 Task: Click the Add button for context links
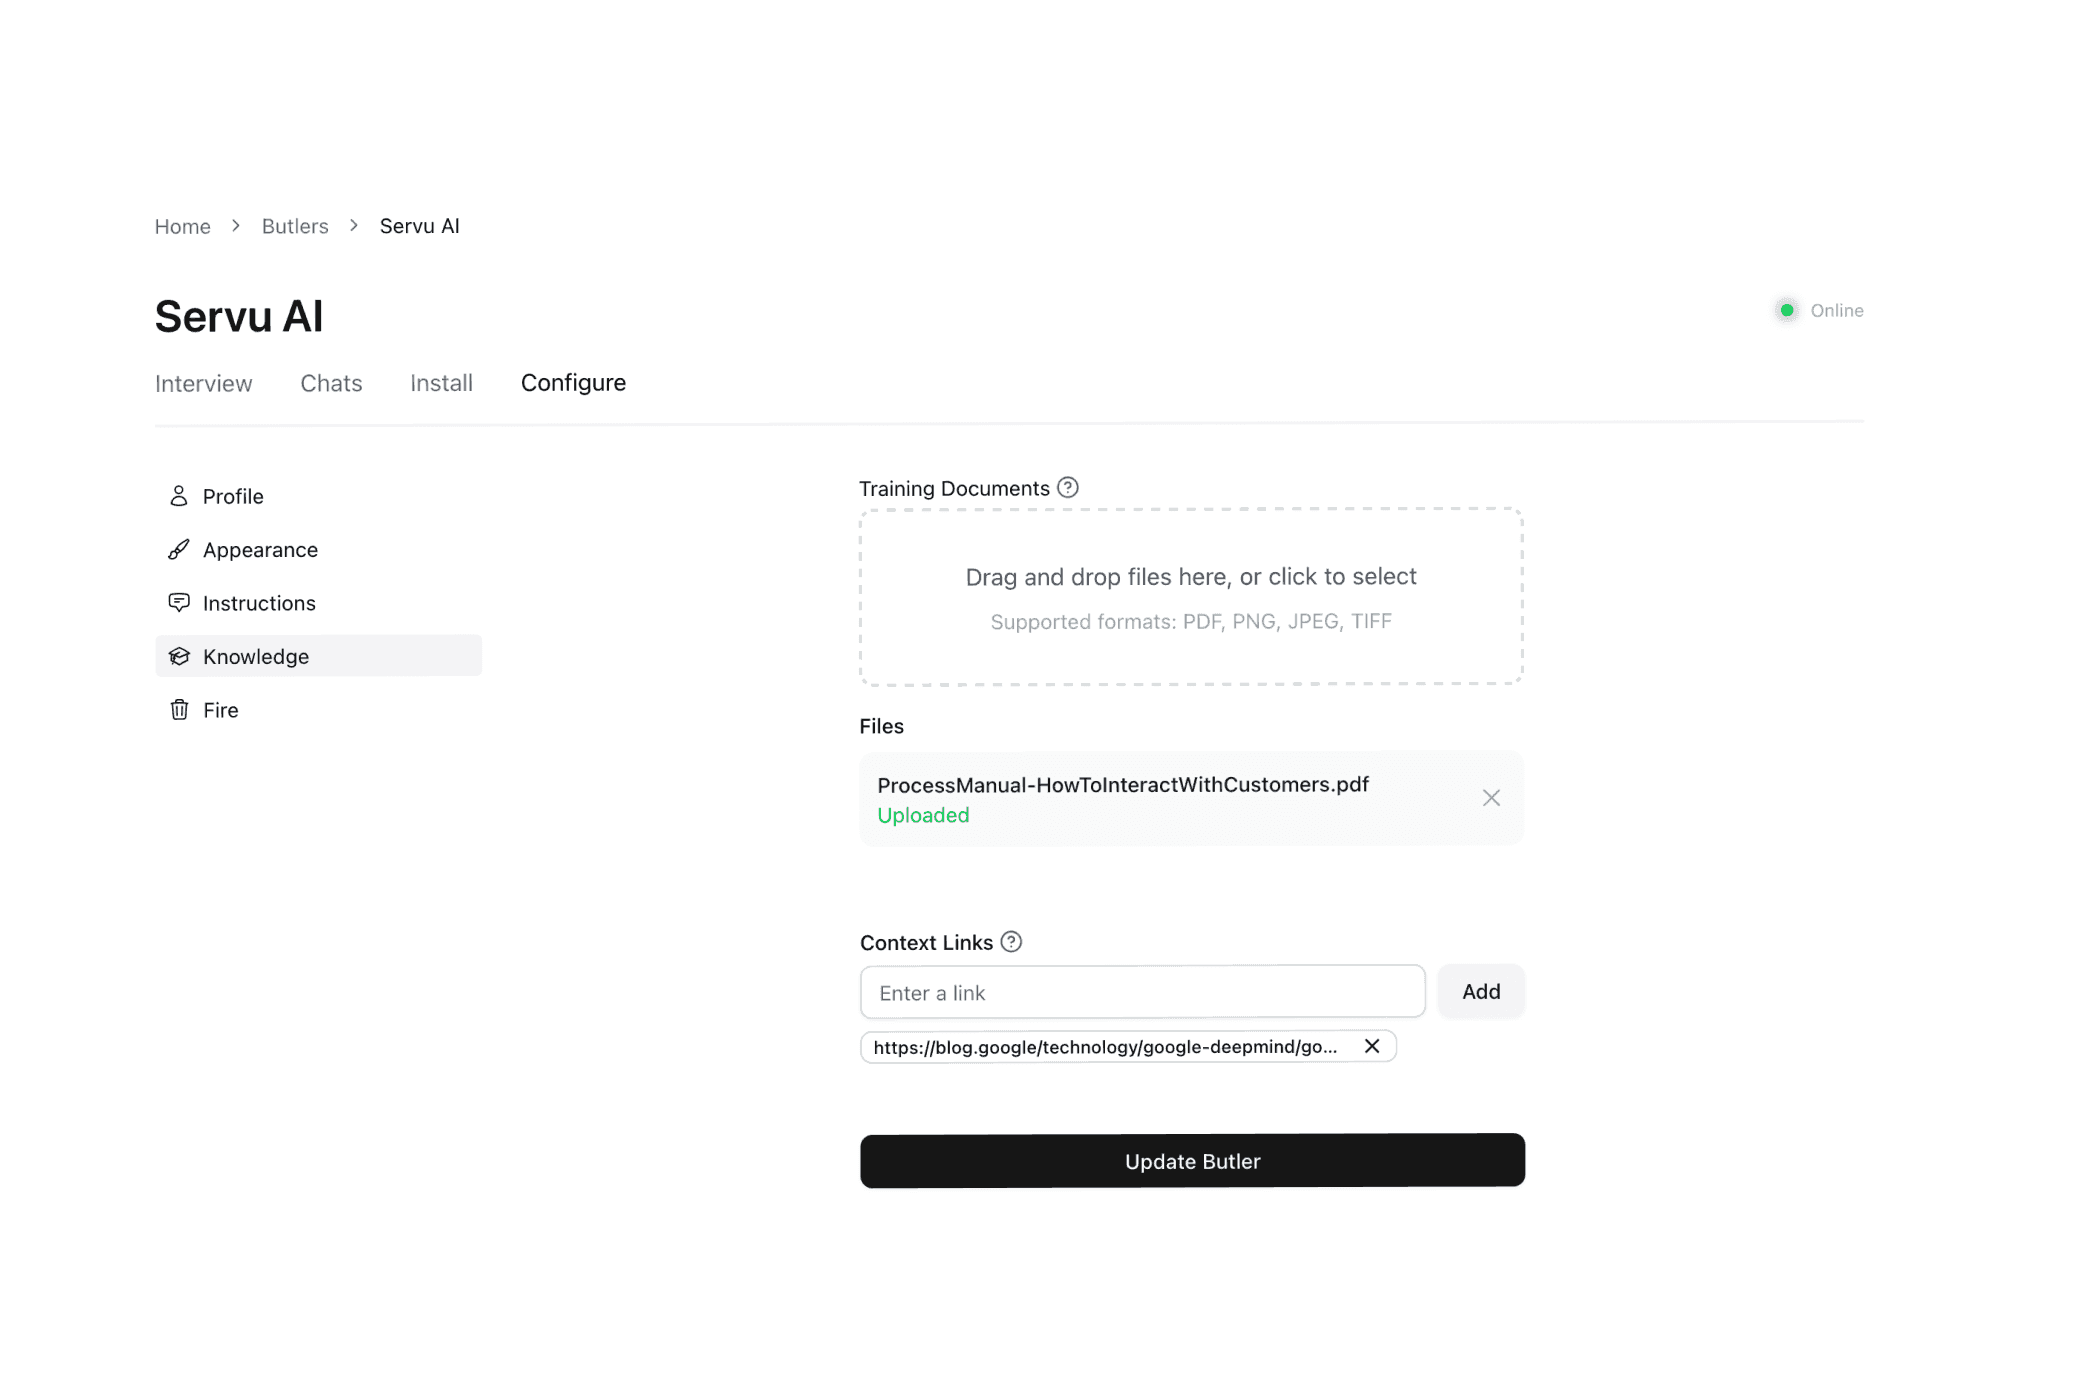tap(1481, 991)
